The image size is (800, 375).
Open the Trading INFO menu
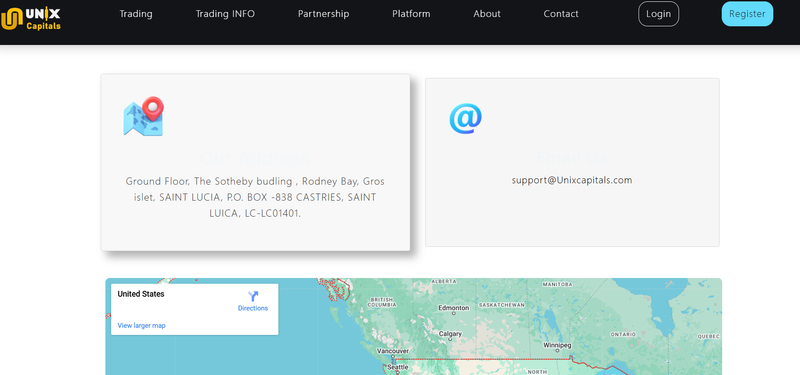tap(225, 14)
